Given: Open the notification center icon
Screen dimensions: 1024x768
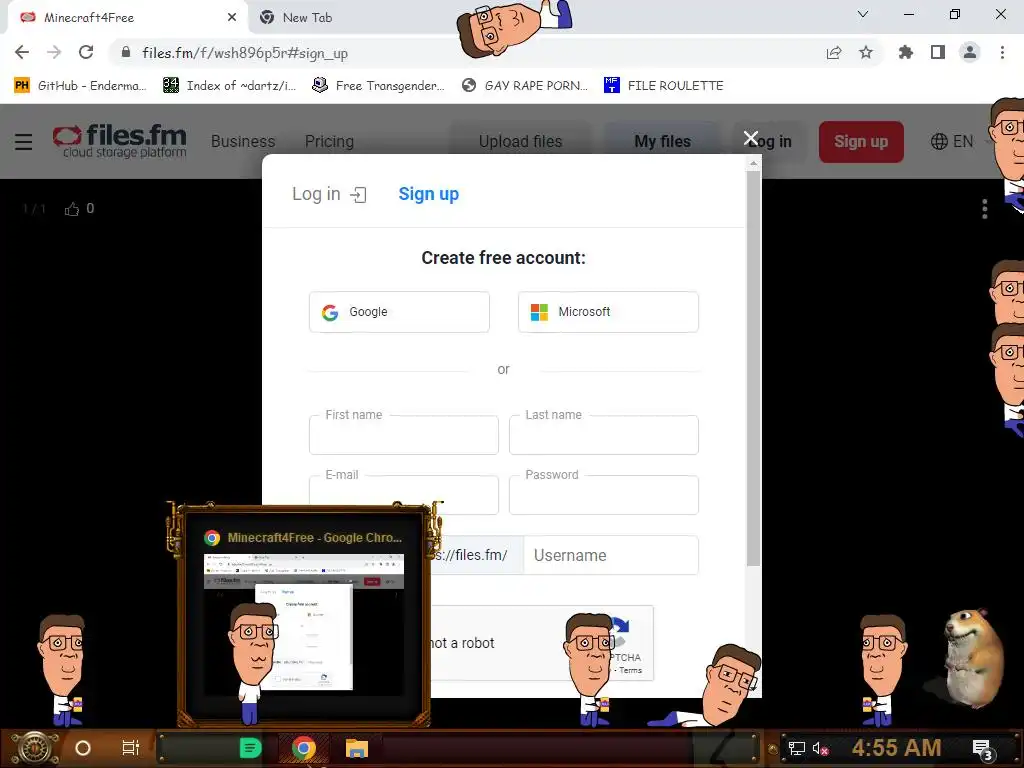Looking at the screenshot, I should [x=982, y=749].
